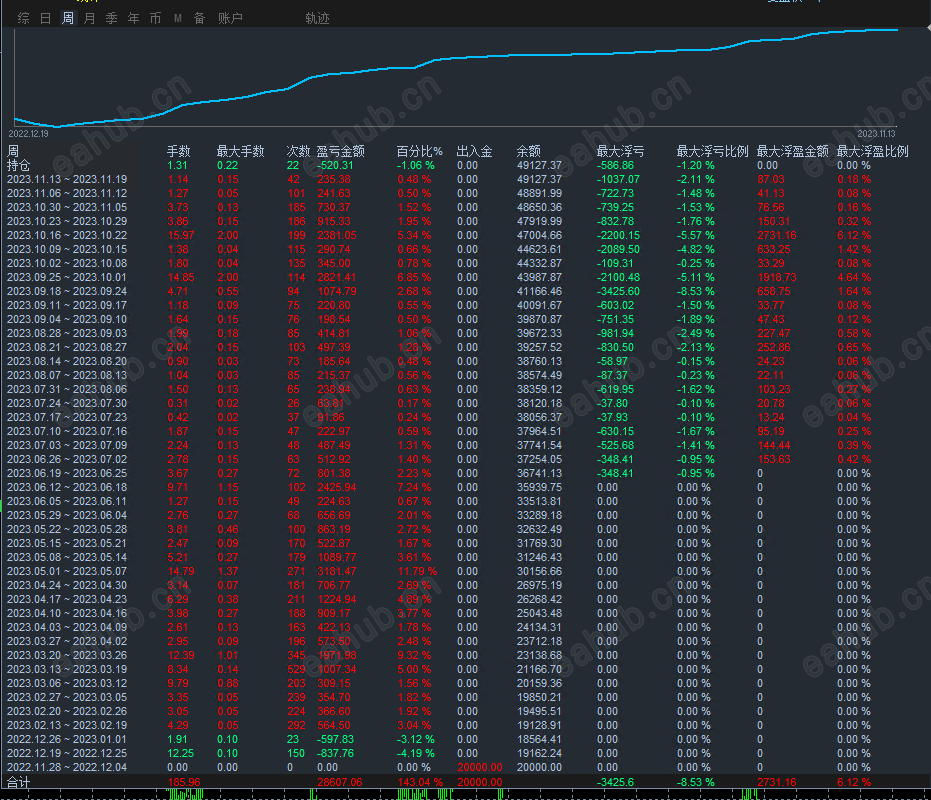Select row 2023.02.27 ~ 2023.03.05
This screenshot has height=800, width=931.
466,697
